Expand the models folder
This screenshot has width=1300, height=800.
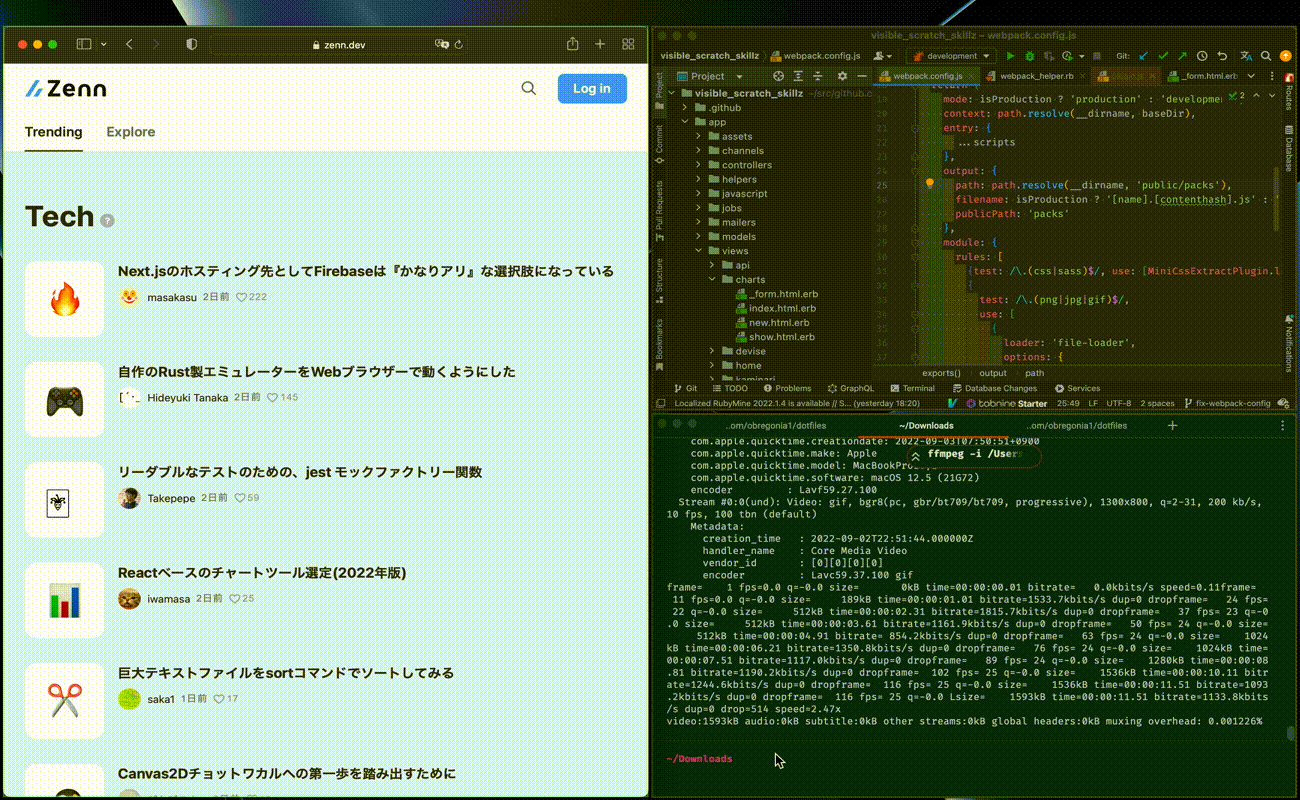pos(700,237)
